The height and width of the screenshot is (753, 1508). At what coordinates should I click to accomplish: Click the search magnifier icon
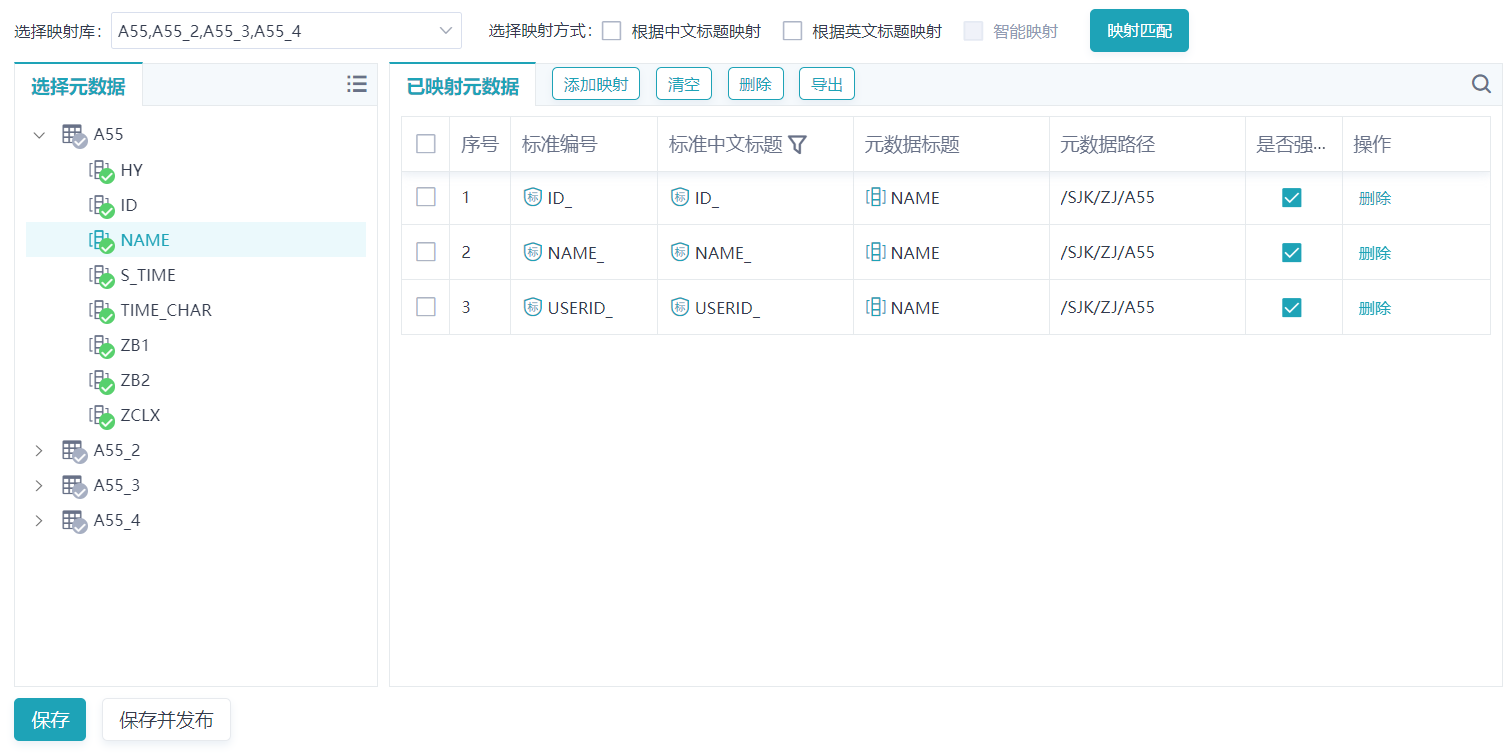coord(1481,85)
